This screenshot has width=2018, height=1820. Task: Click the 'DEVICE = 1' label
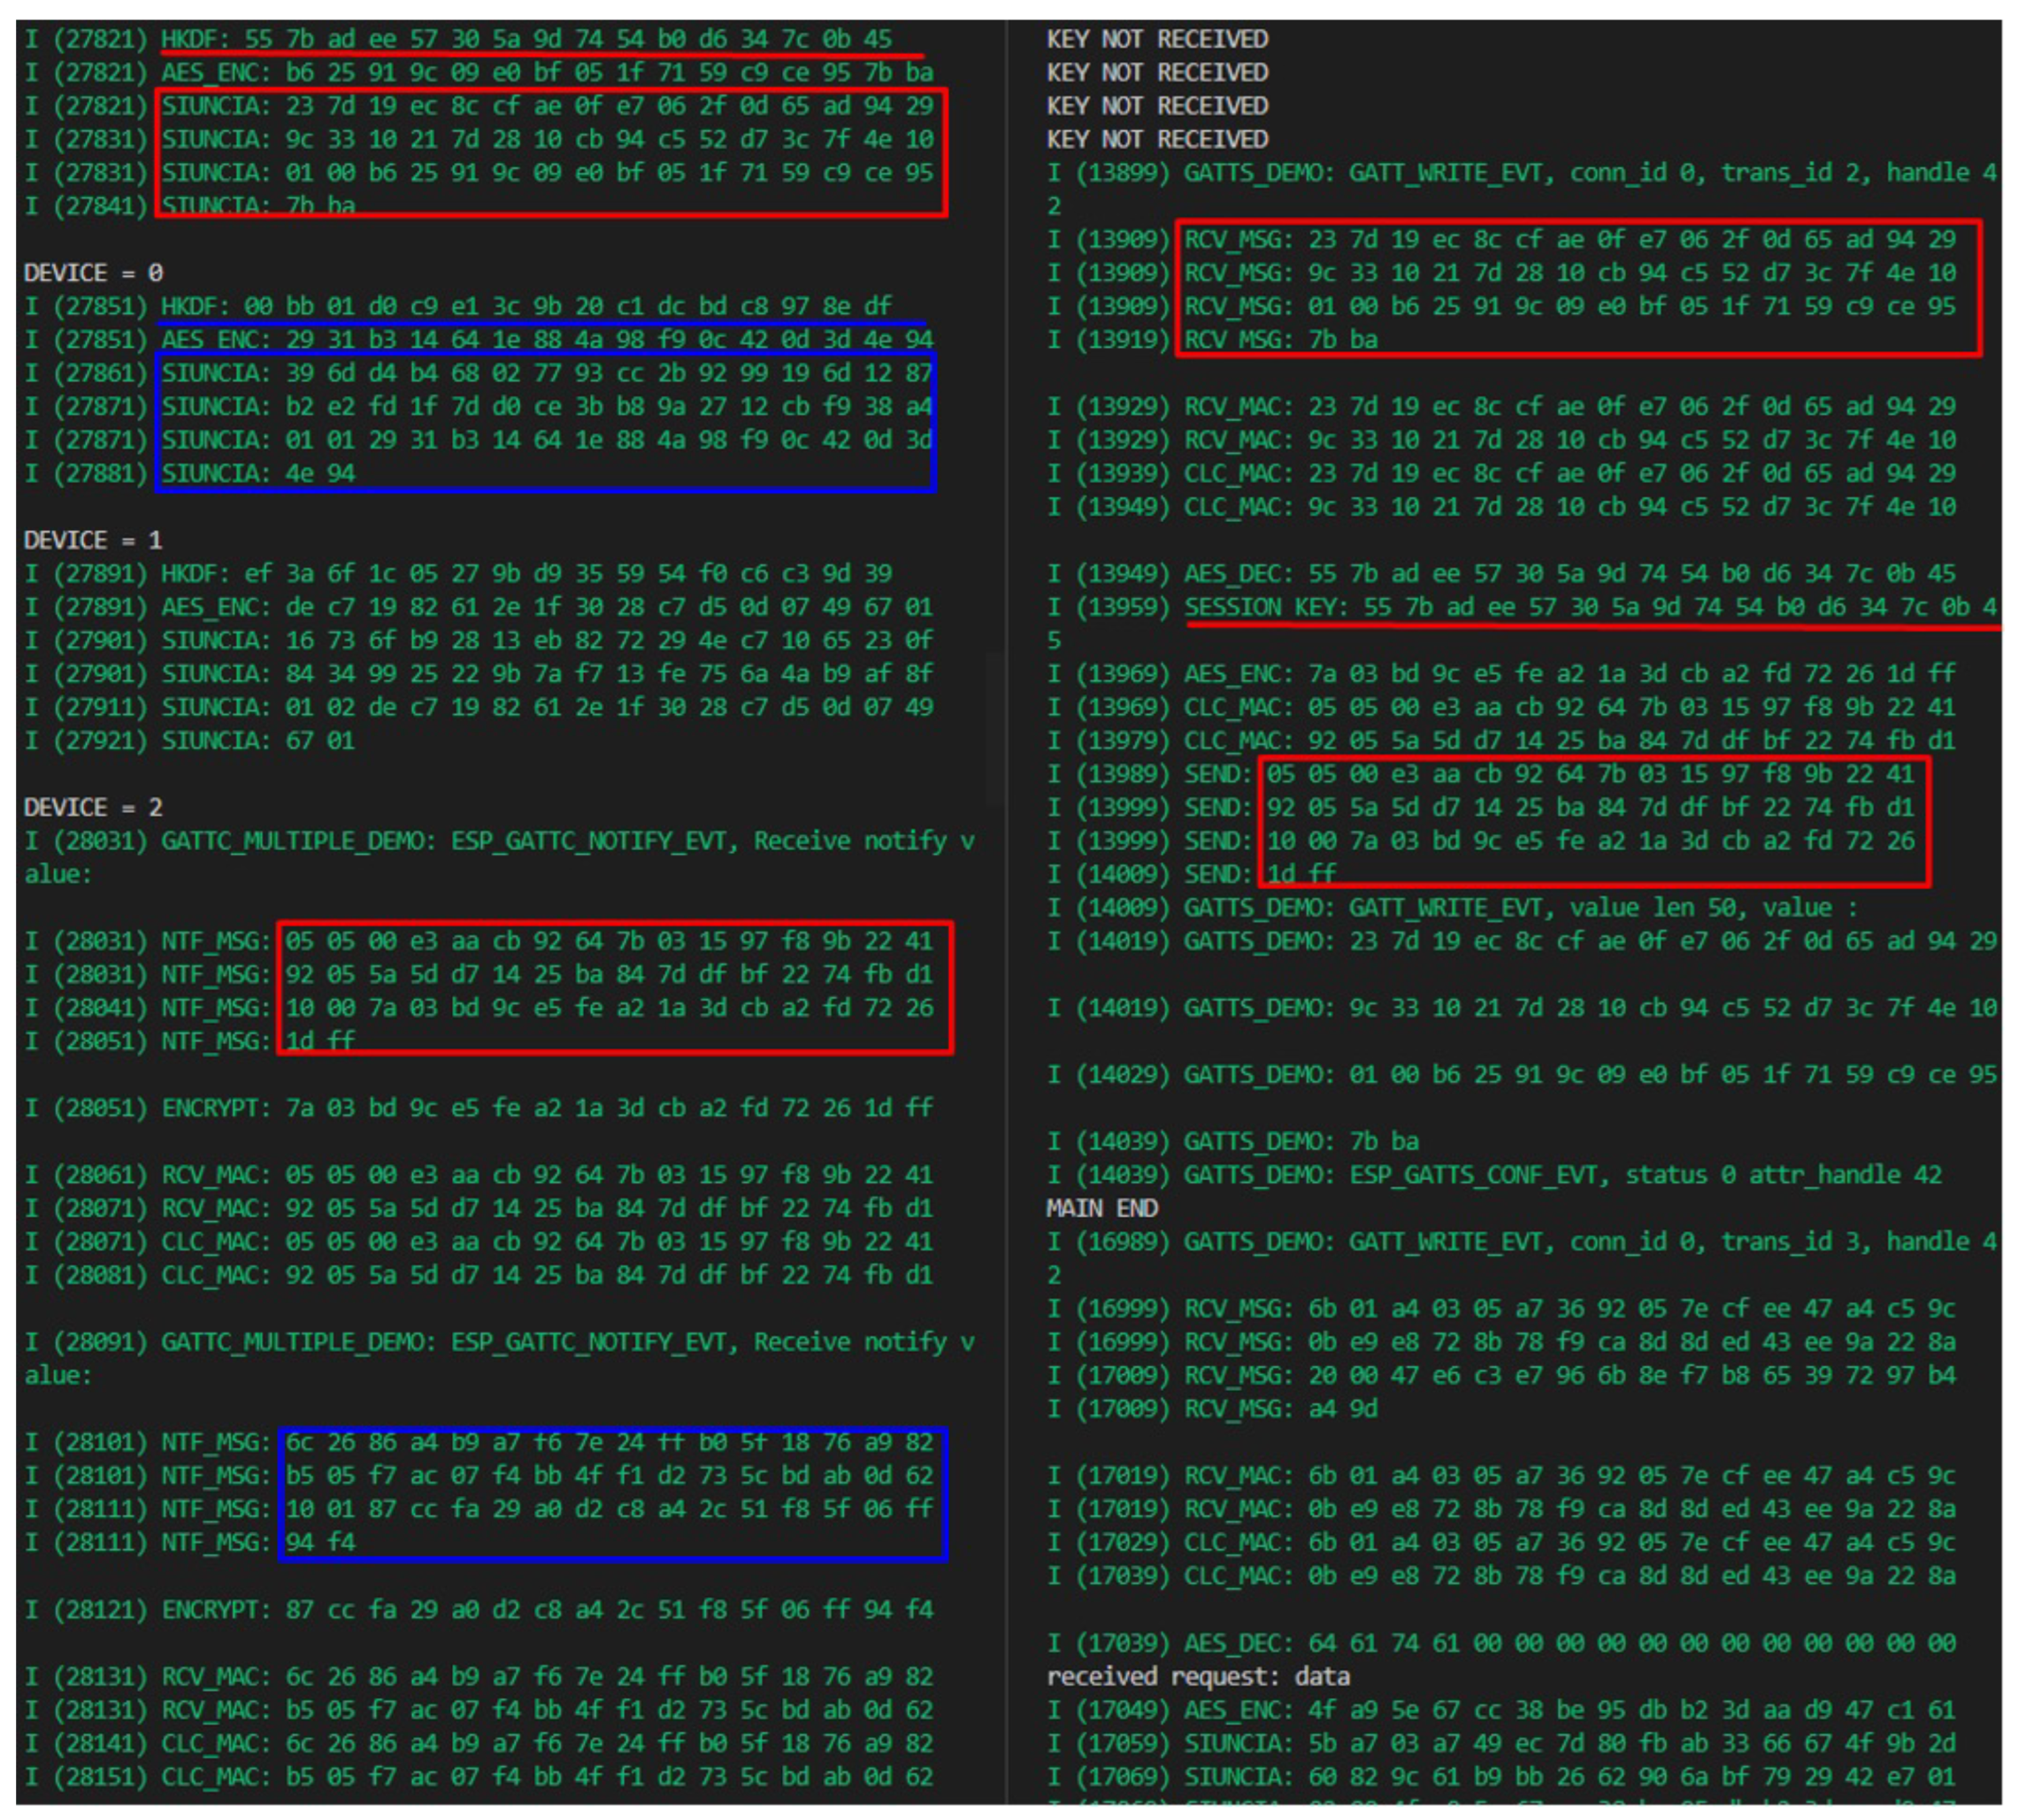[x=93, y=540]
